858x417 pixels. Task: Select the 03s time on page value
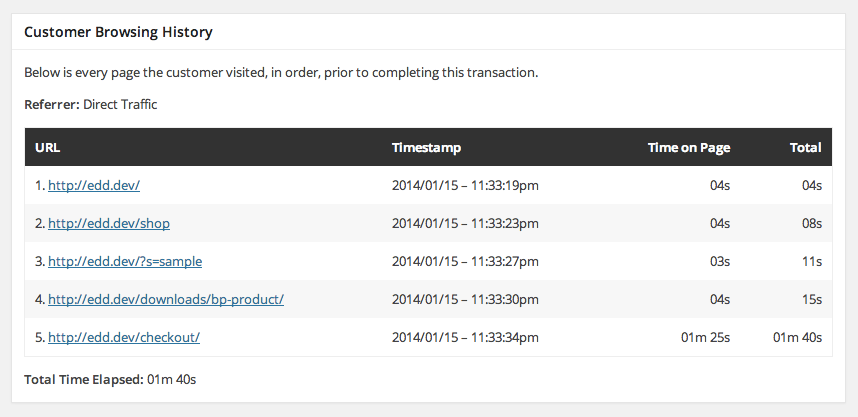(x=720, y=262)
